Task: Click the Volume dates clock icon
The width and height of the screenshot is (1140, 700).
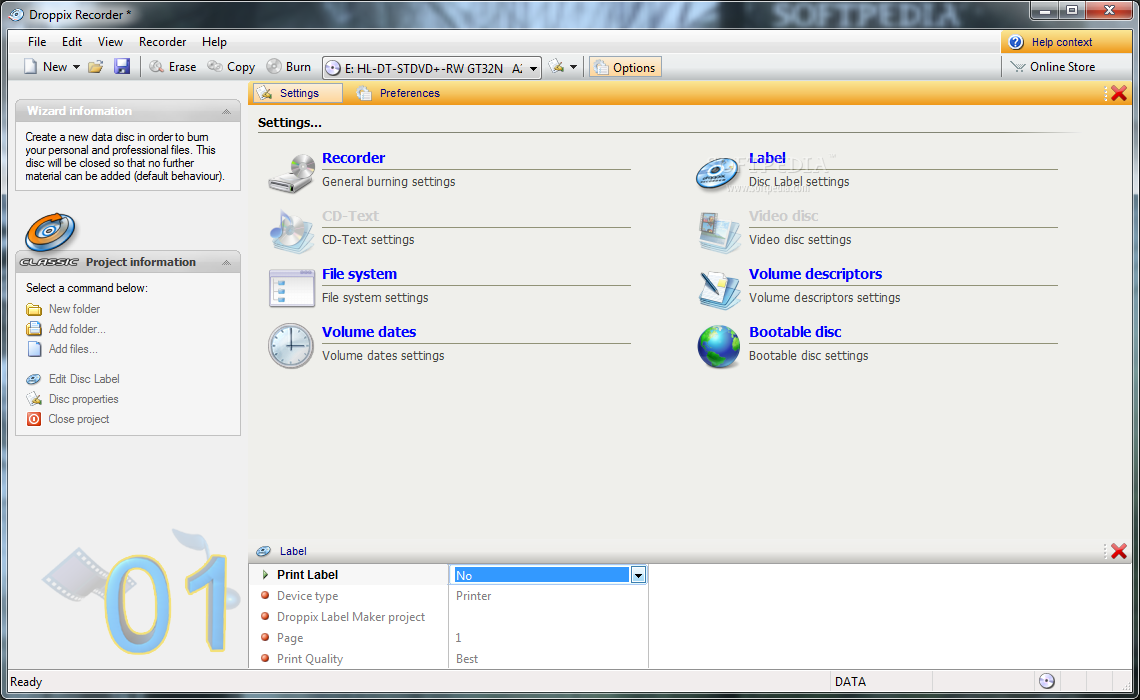Action: click(291, 346)
